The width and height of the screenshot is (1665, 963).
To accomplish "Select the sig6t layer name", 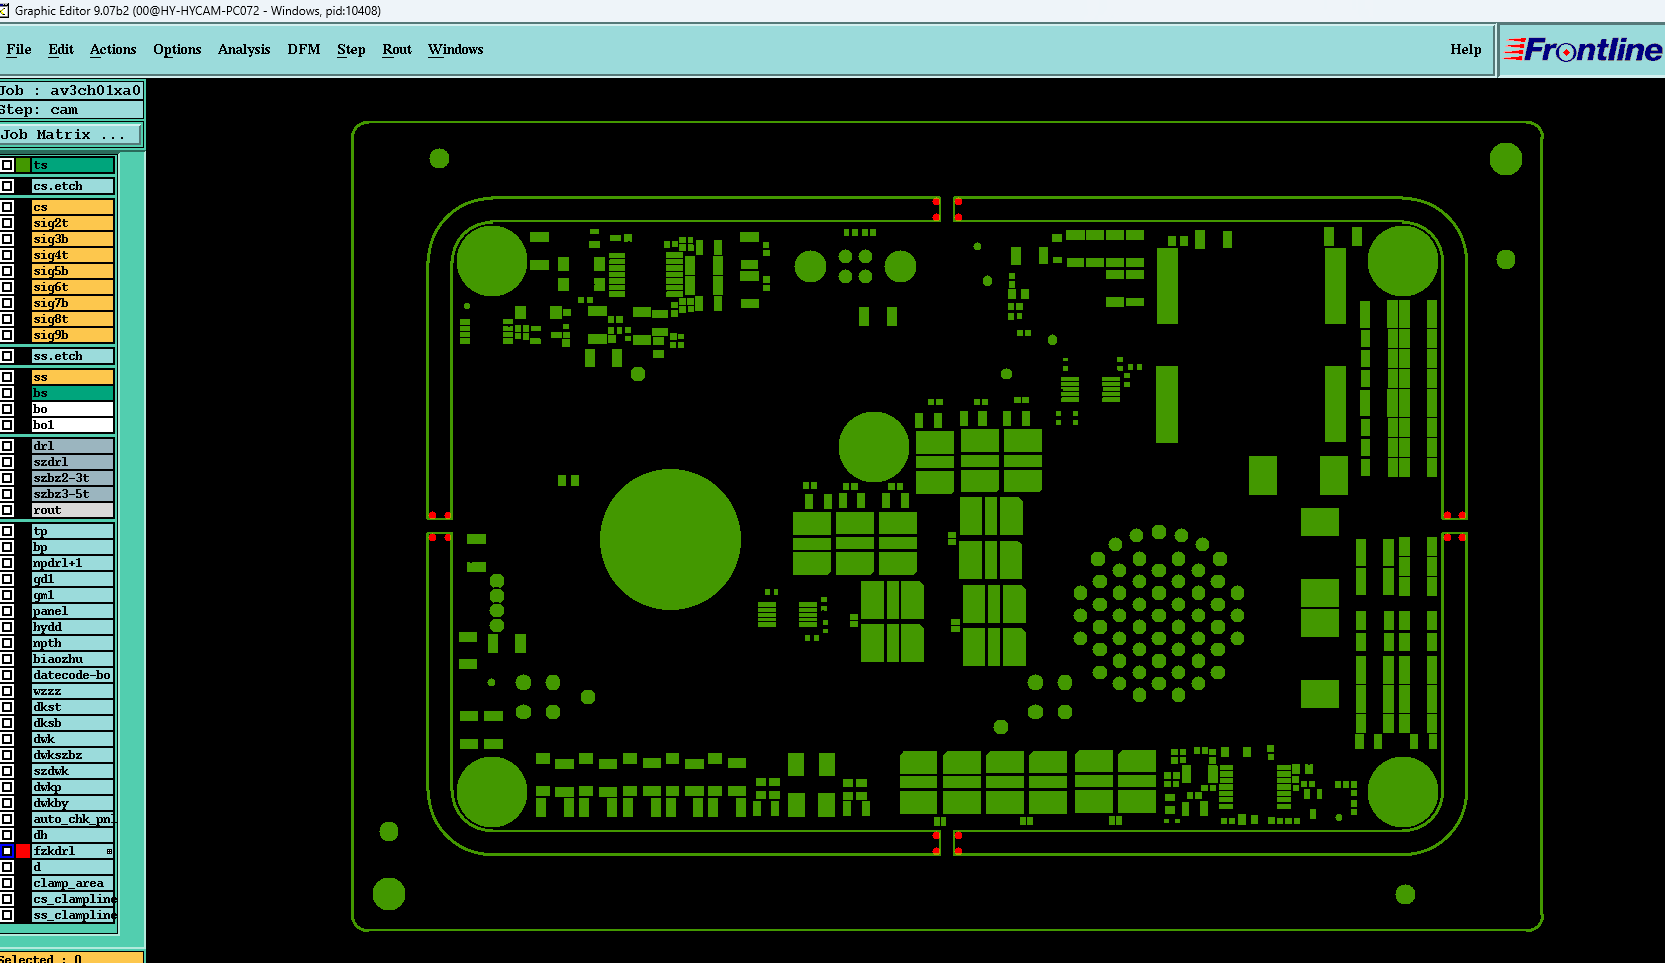I will click(x=73, y=287).
